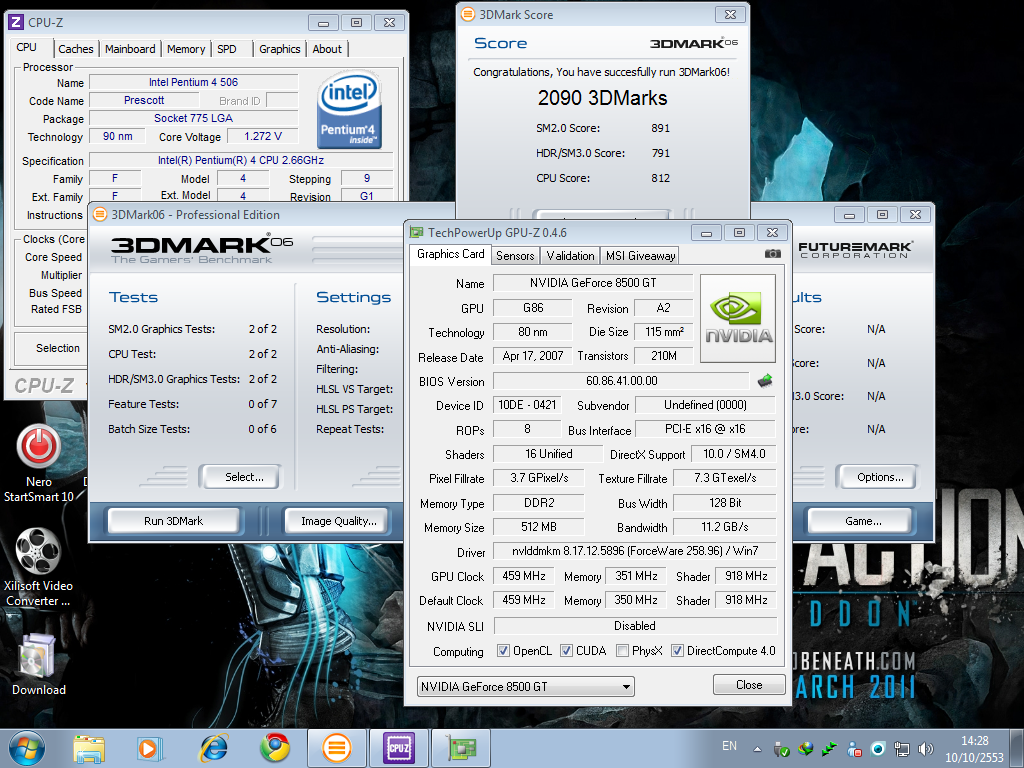Click the green arrows tray icon
The width and height of the screenshot is (1024, 768).
(829, 749)
